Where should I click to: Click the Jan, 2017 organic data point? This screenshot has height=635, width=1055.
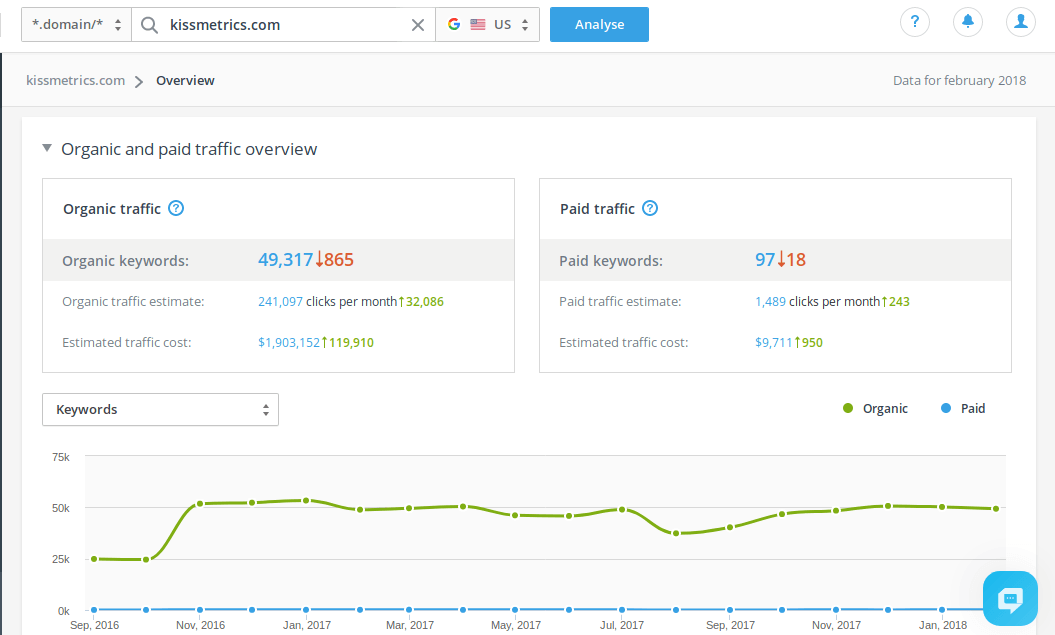(x=306, y=500)
